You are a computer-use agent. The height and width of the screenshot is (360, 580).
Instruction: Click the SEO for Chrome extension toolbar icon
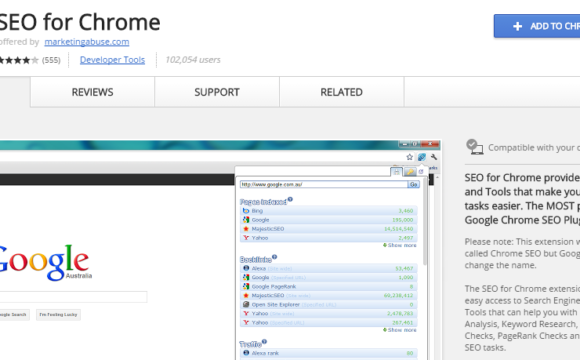pos(422,157)
